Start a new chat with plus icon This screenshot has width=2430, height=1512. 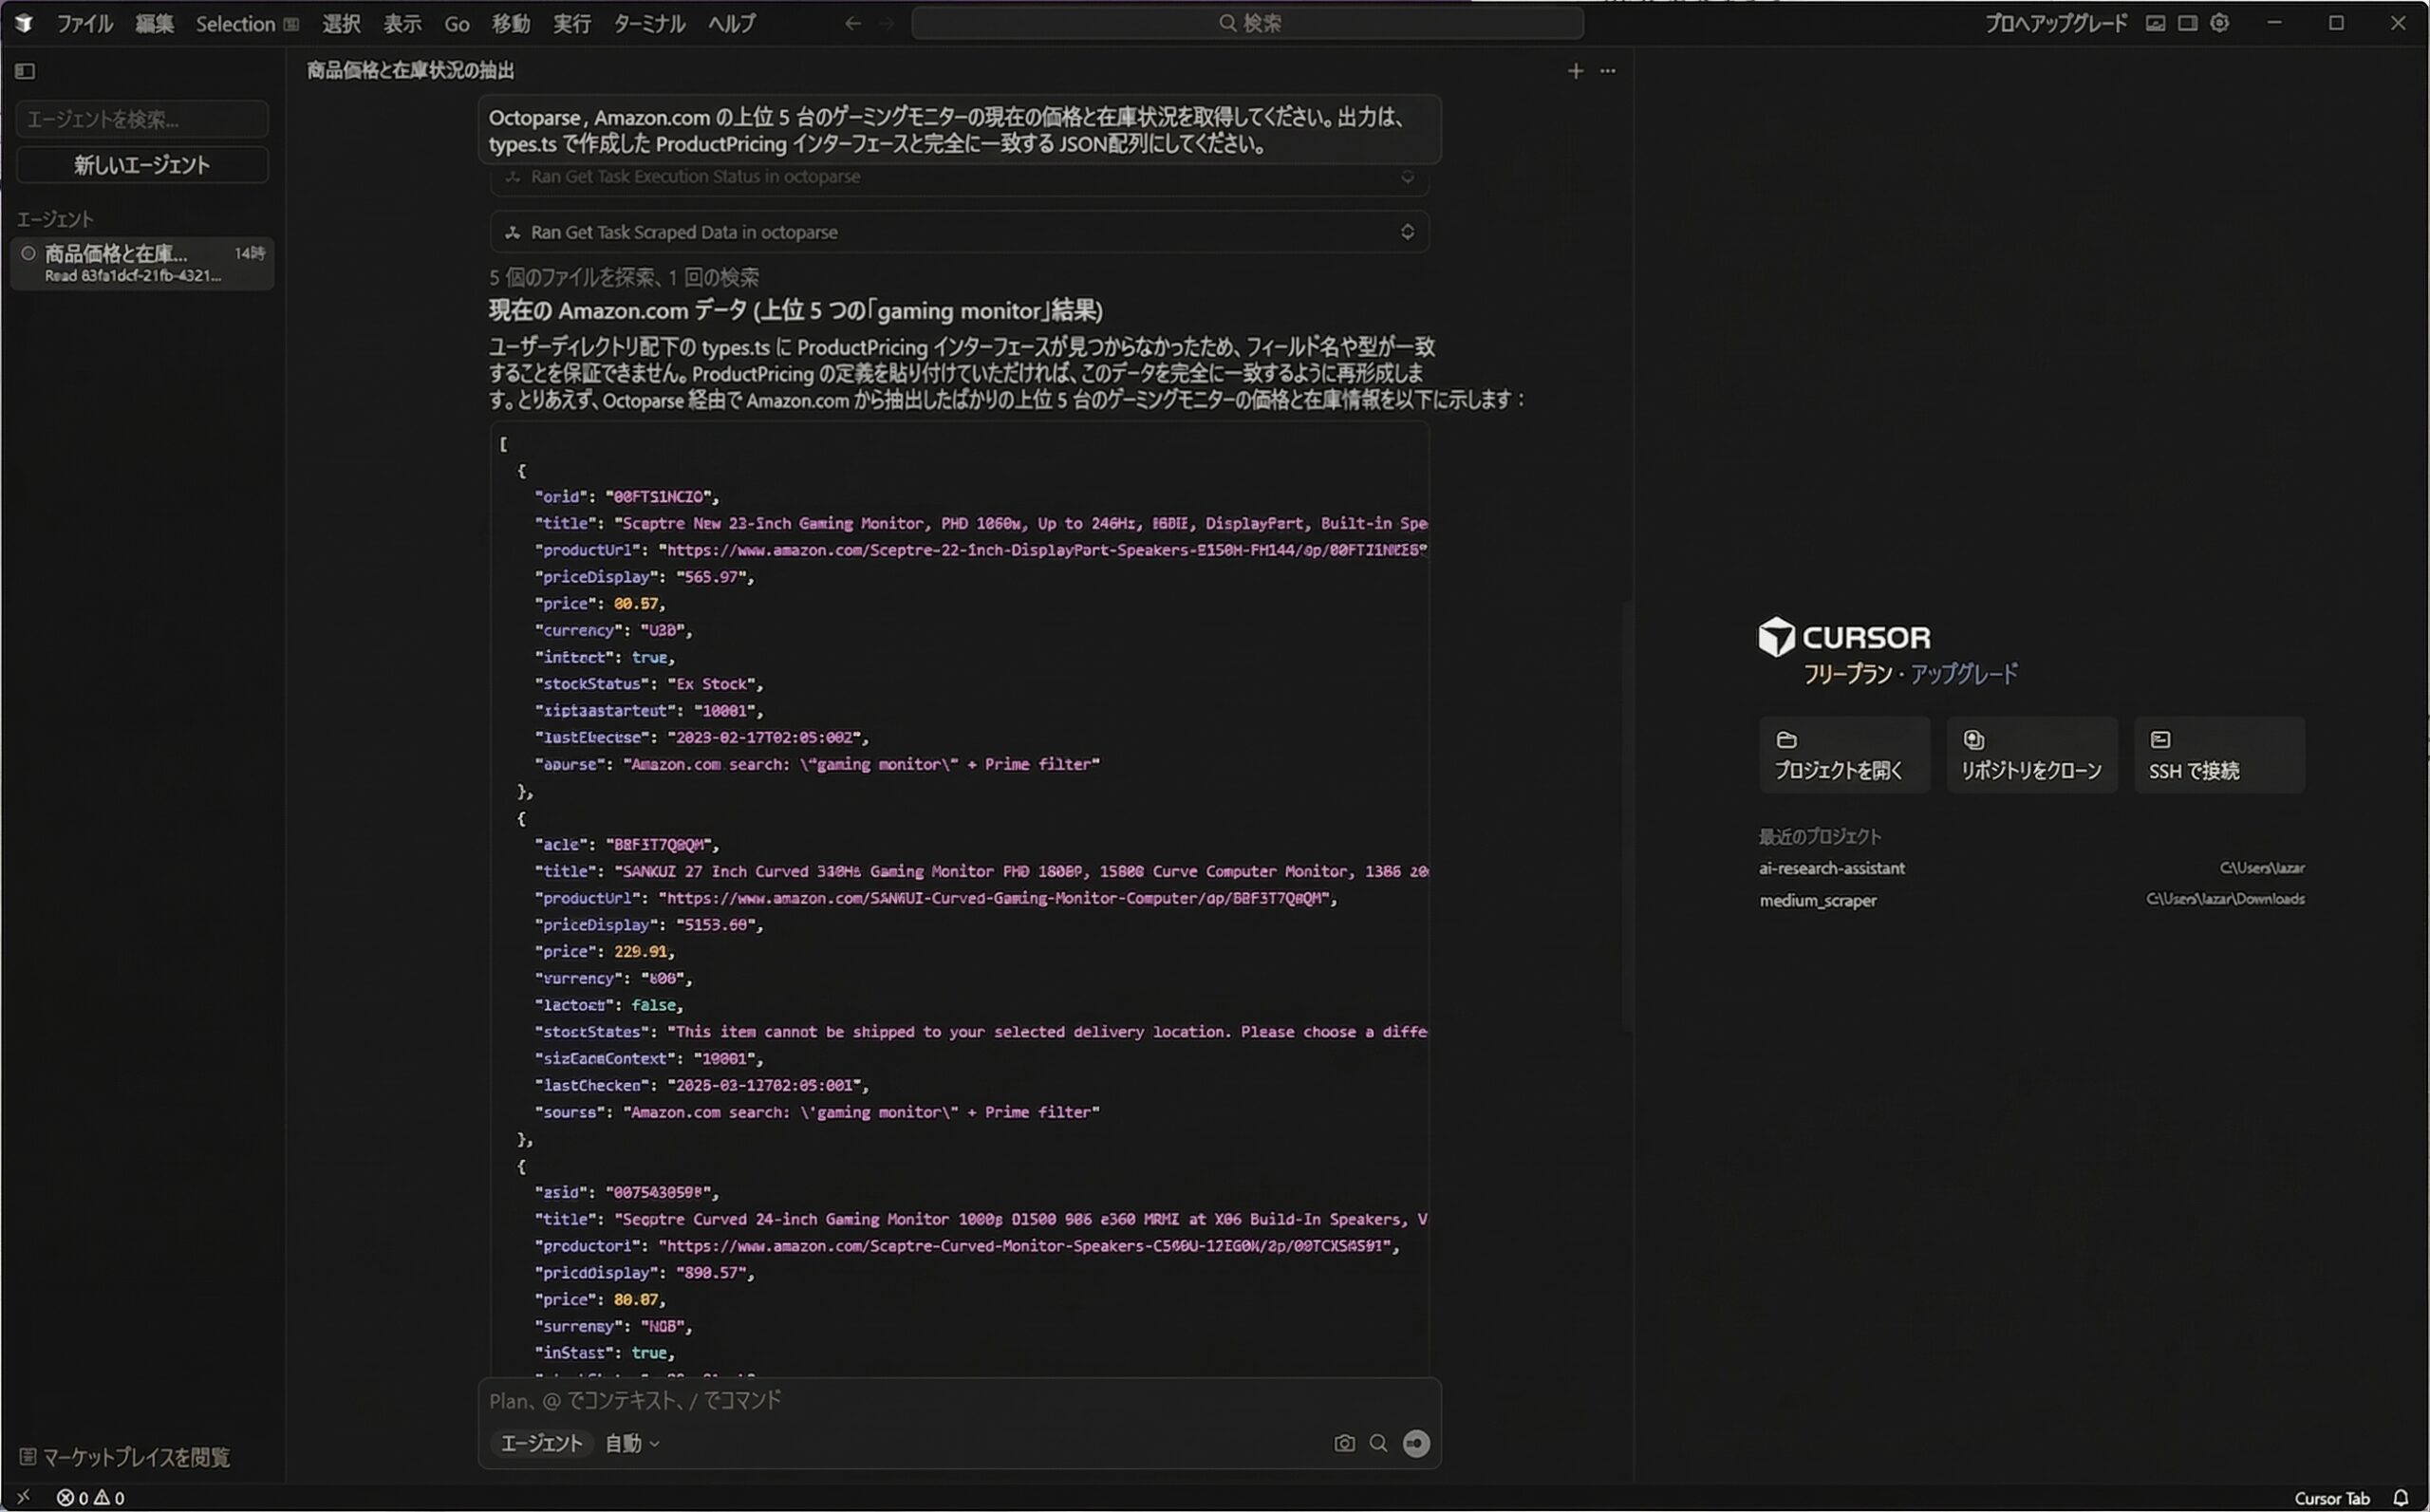(1575, 71)
